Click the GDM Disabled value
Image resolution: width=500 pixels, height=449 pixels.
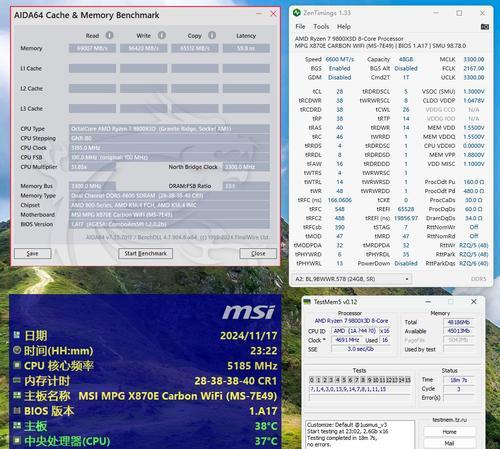click(x=339, y=77)
